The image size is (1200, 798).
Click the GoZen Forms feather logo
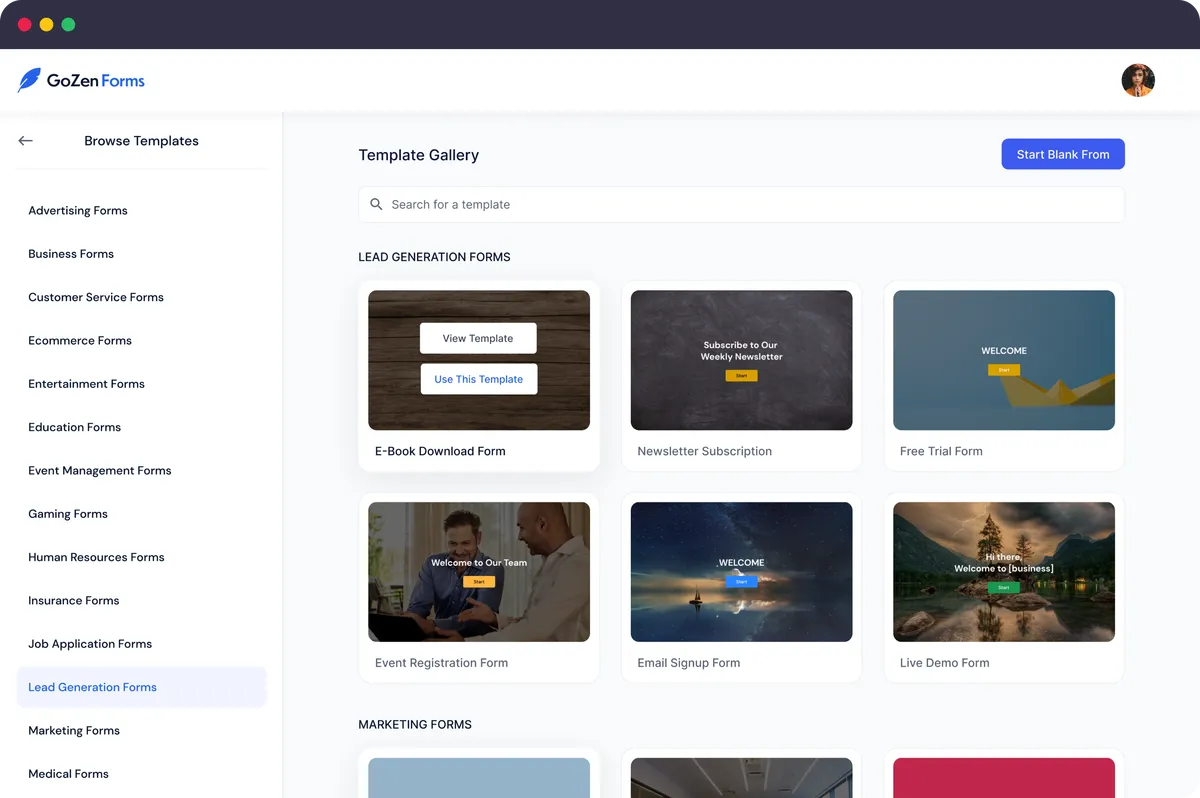point(29,80)
